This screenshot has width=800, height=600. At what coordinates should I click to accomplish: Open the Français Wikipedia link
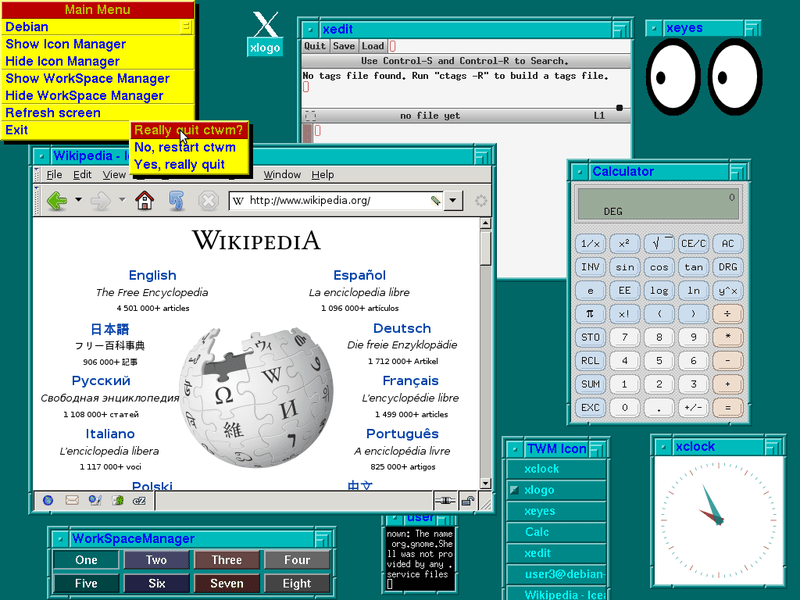pos(410,381)
